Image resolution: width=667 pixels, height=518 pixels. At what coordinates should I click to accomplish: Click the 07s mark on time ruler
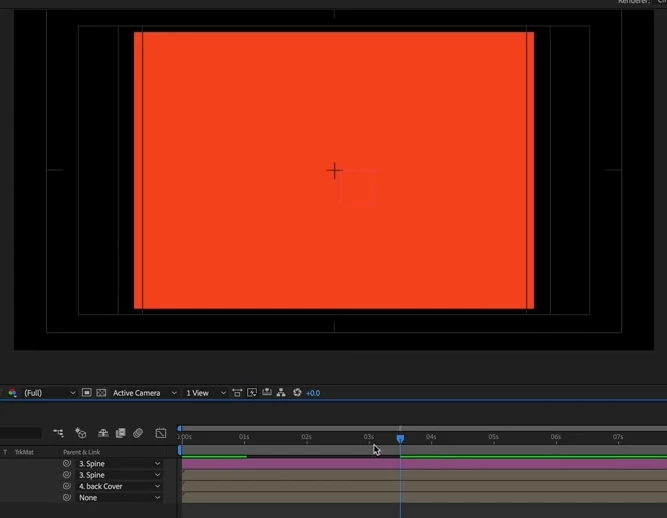tap(618, 437)
